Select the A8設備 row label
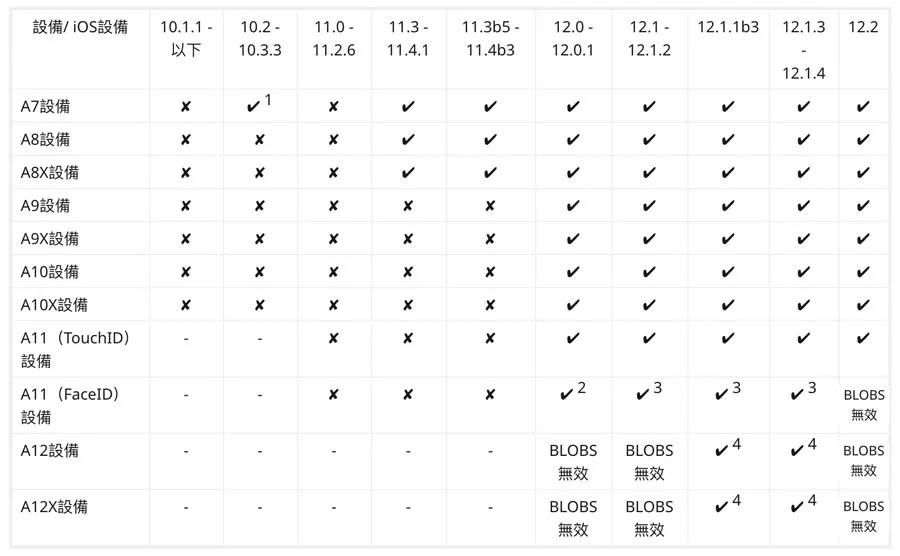900x556 pixels. [x=45, y=140]
